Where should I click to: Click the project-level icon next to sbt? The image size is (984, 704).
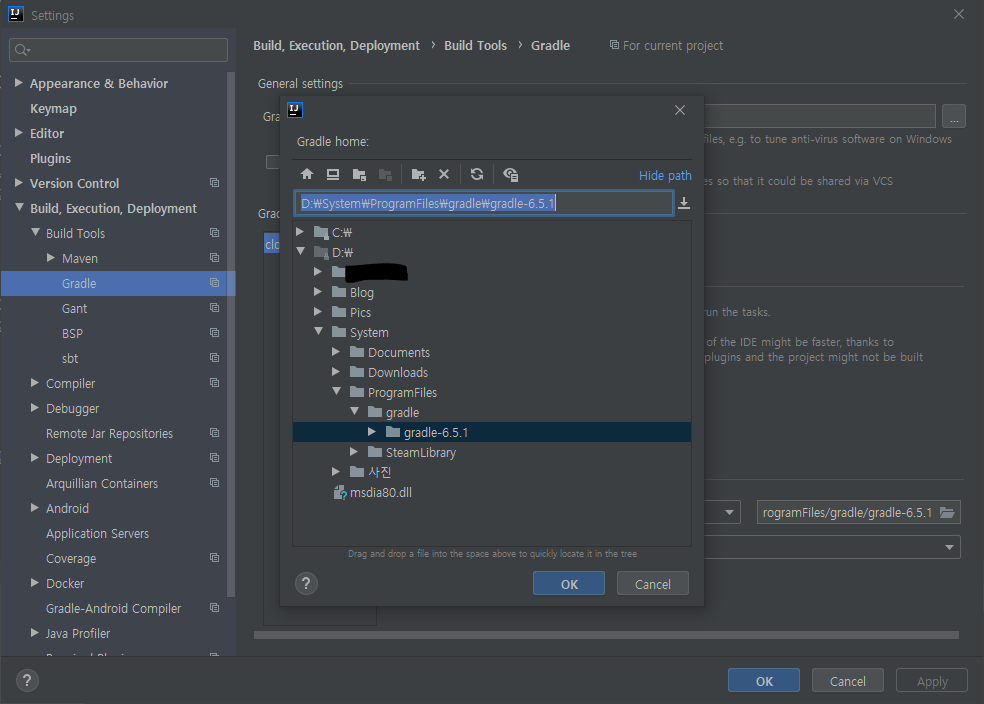(215, 358)
